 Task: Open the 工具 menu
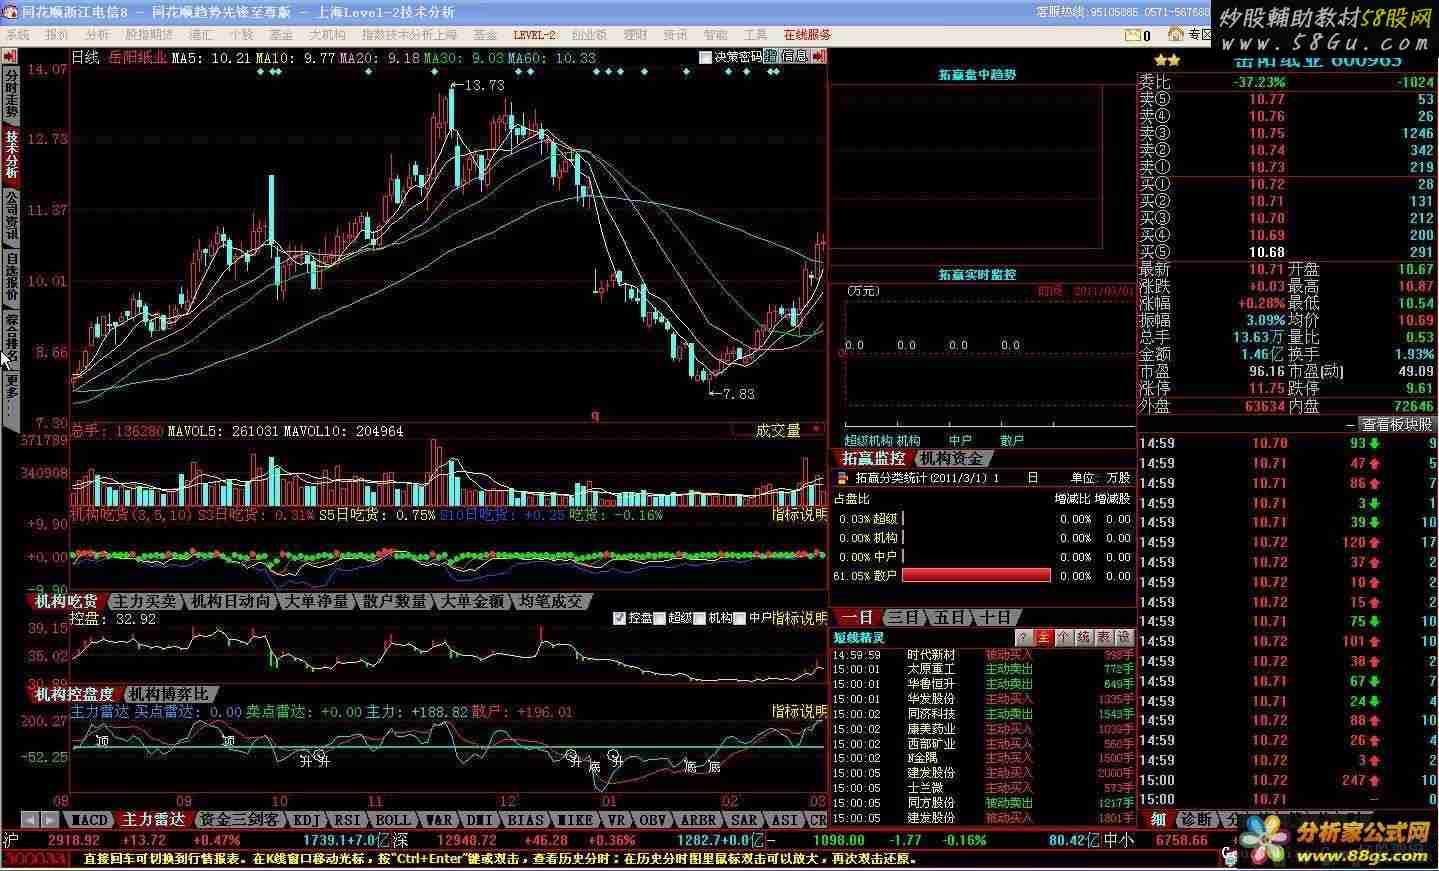(x=756, y=35)
